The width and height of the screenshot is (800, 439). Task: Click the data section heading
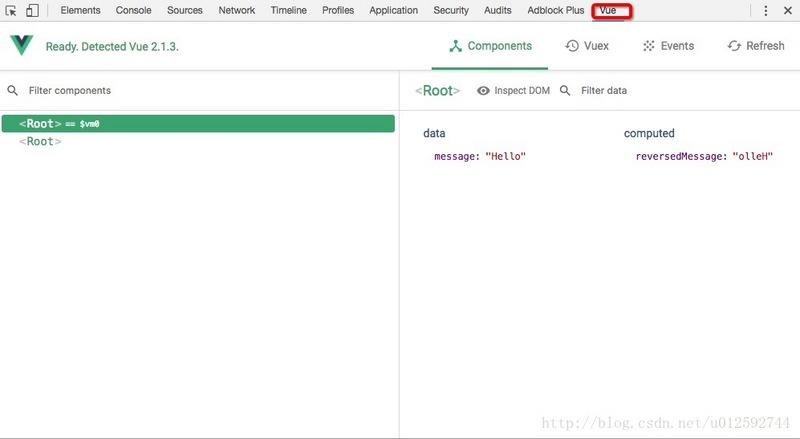(434, 133)
